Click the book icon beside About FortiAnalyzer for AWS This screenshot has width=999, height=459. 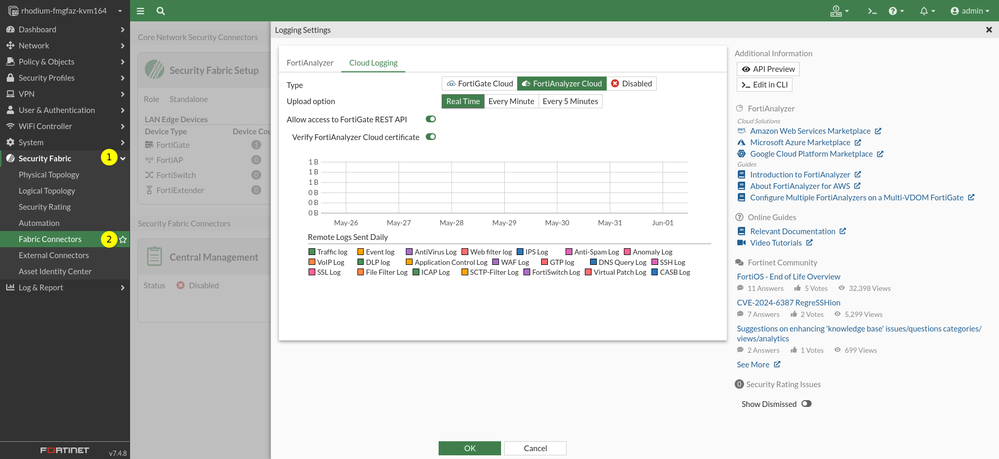741,186
